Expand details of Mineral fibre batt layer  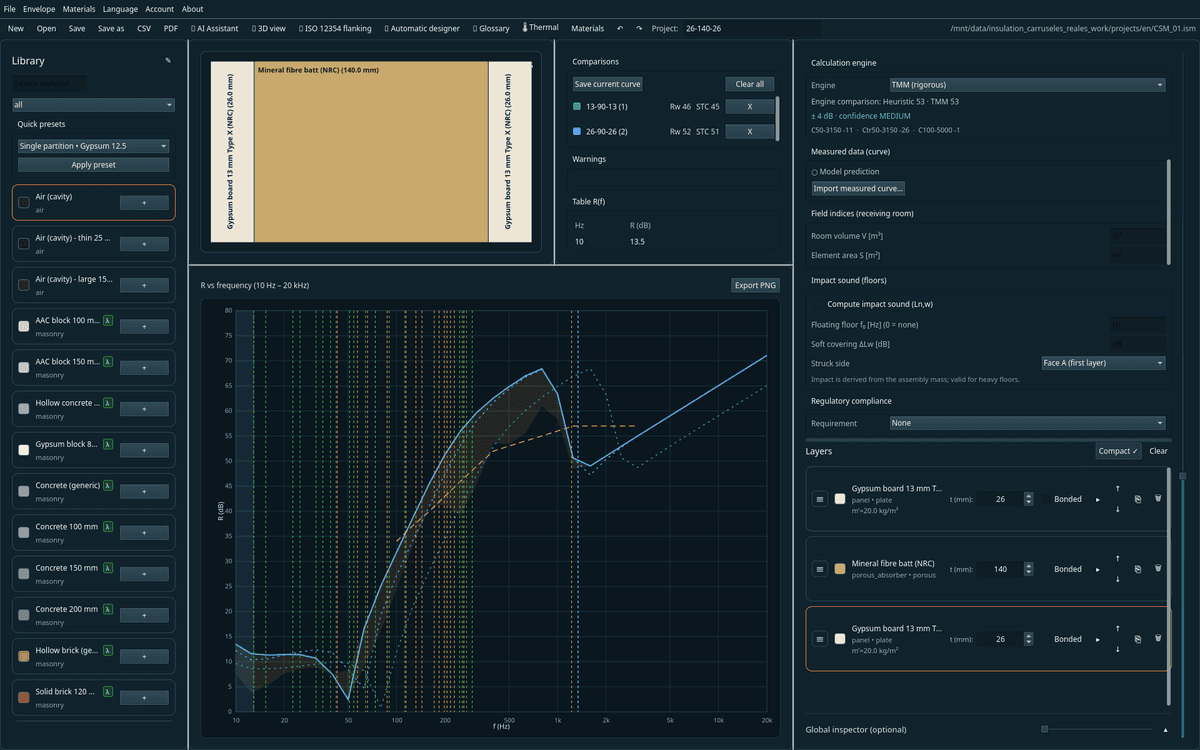coord(1098,569)
